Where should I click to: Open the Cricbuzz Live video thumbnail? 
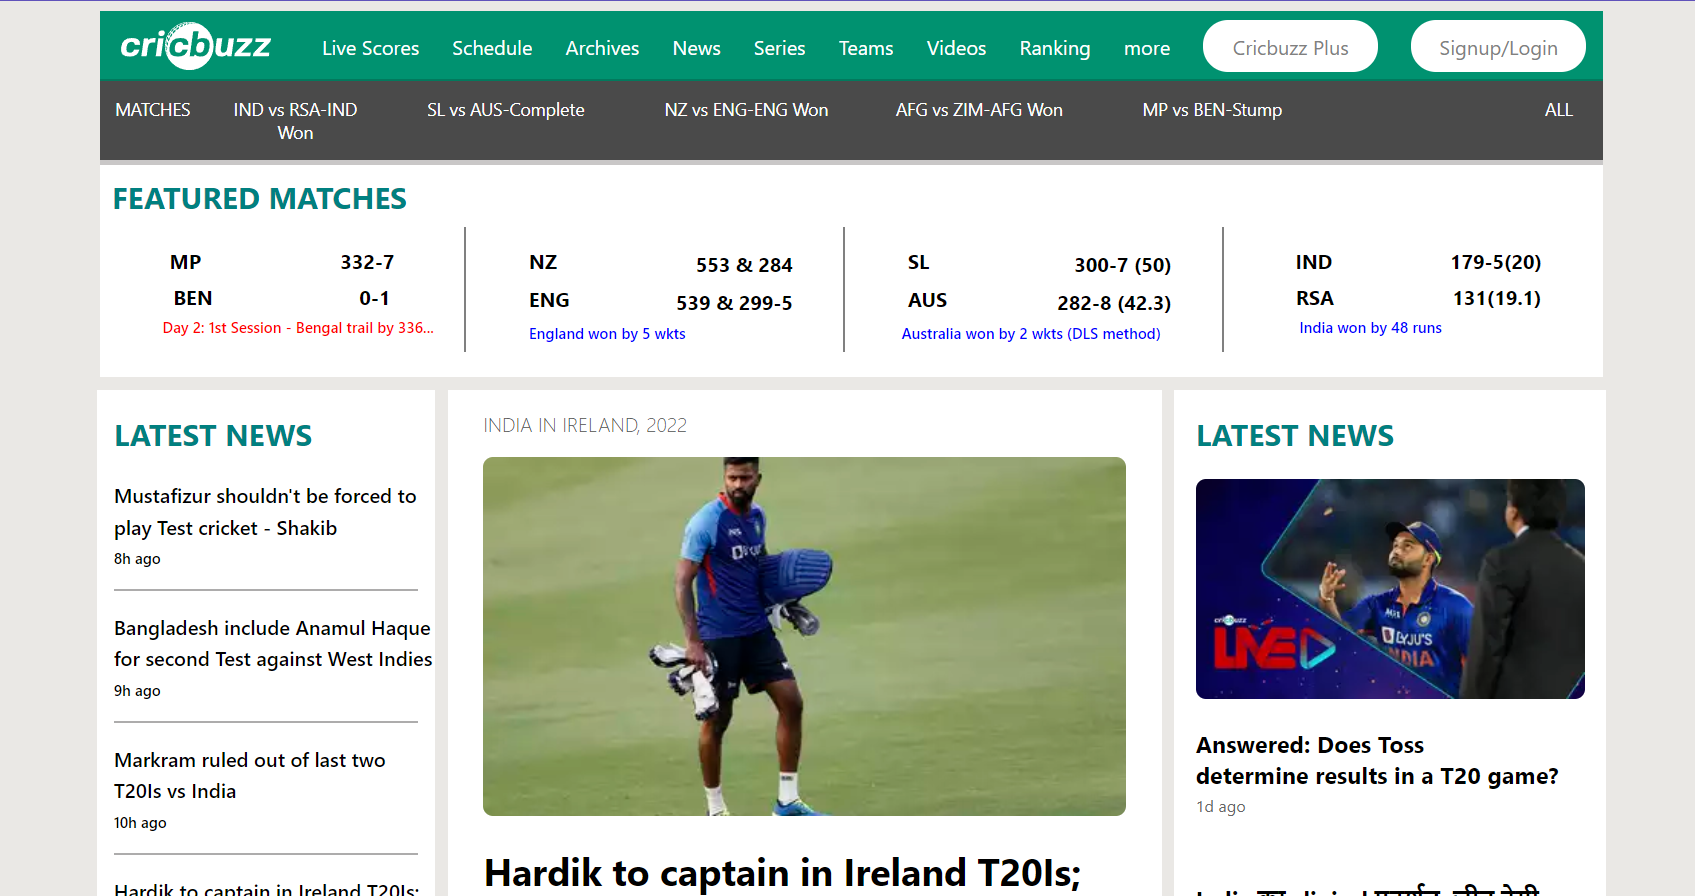1390,589
